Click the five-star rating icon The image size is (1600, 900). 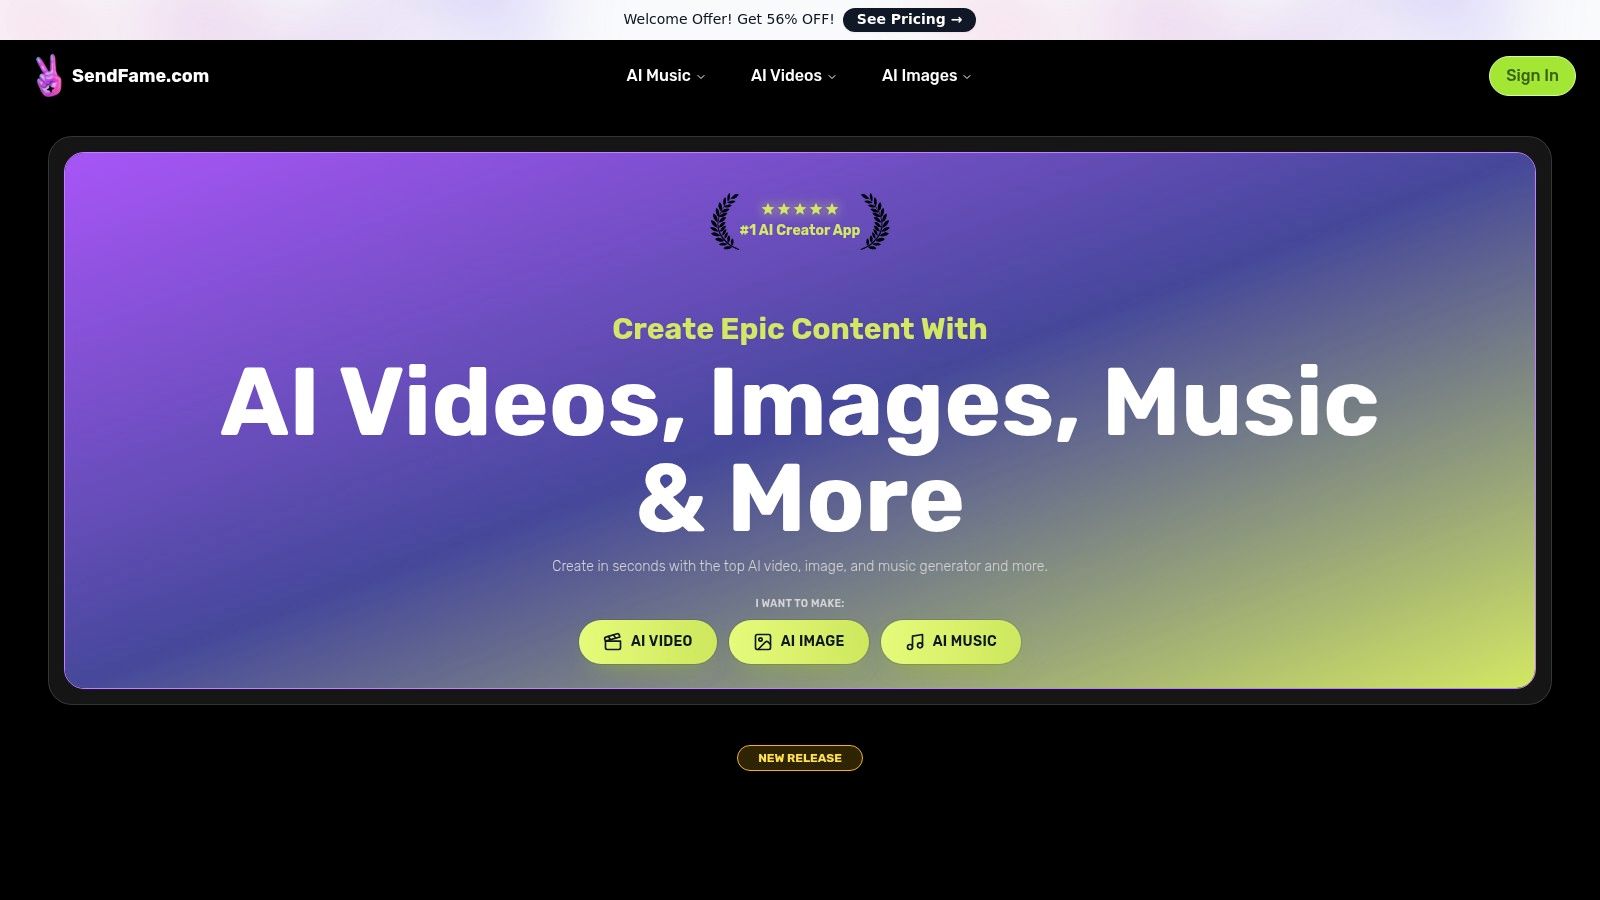799,209
